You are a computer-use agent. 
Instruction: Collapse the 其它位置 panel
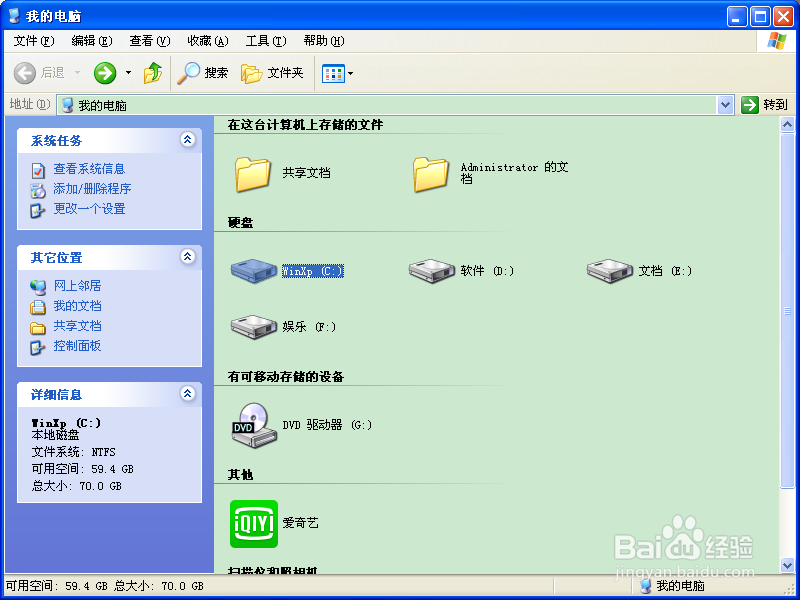(188, 256)
